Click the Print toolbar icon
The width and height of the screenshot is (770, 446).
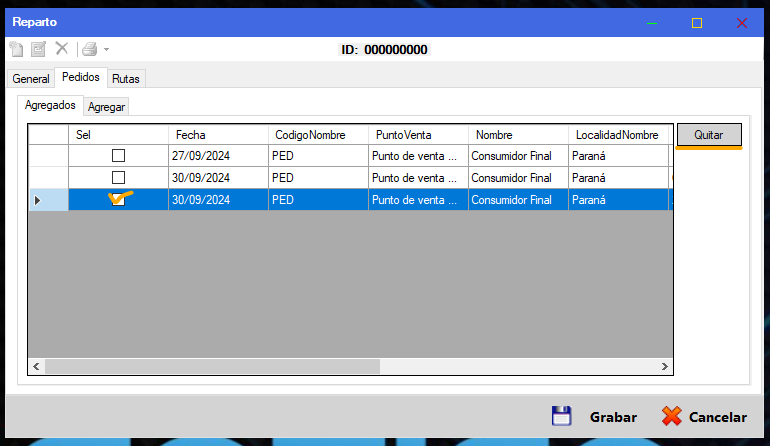89,49
